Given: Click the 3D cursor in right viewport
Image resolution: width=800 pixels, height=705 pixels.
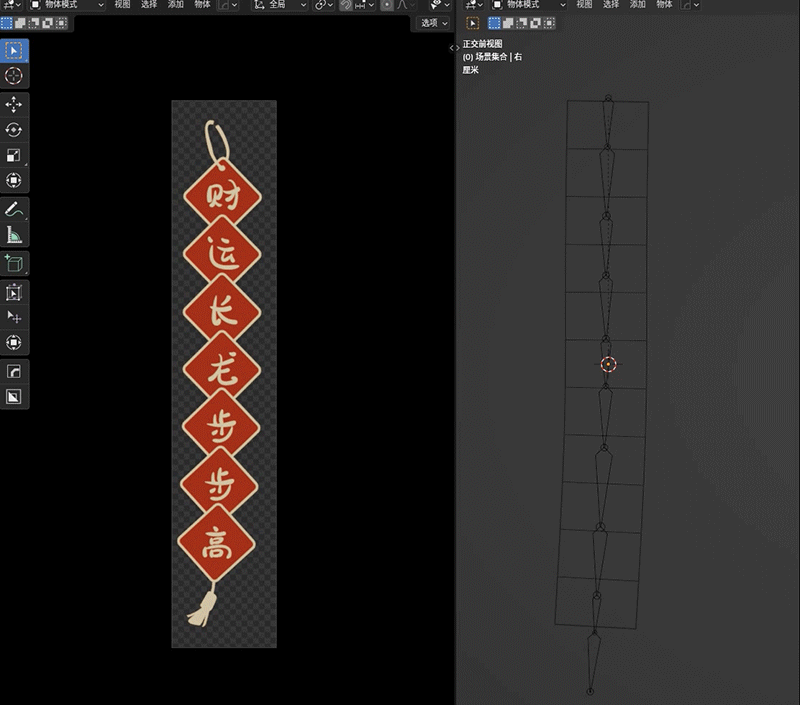Looking at the screenshot, I should (608, 364).
